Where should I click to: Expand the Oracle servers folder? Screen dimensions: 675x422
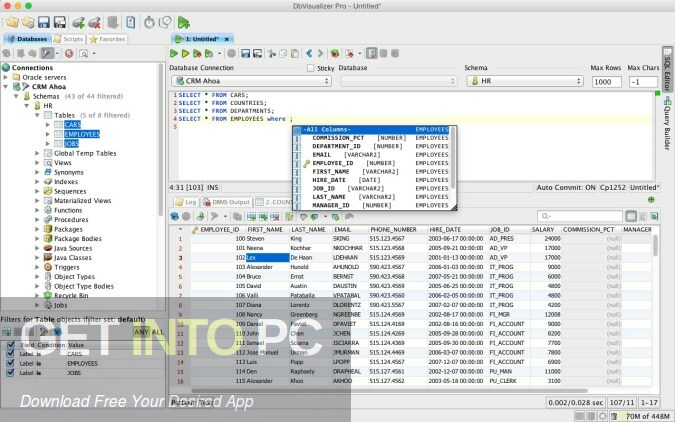click(6, 77)
